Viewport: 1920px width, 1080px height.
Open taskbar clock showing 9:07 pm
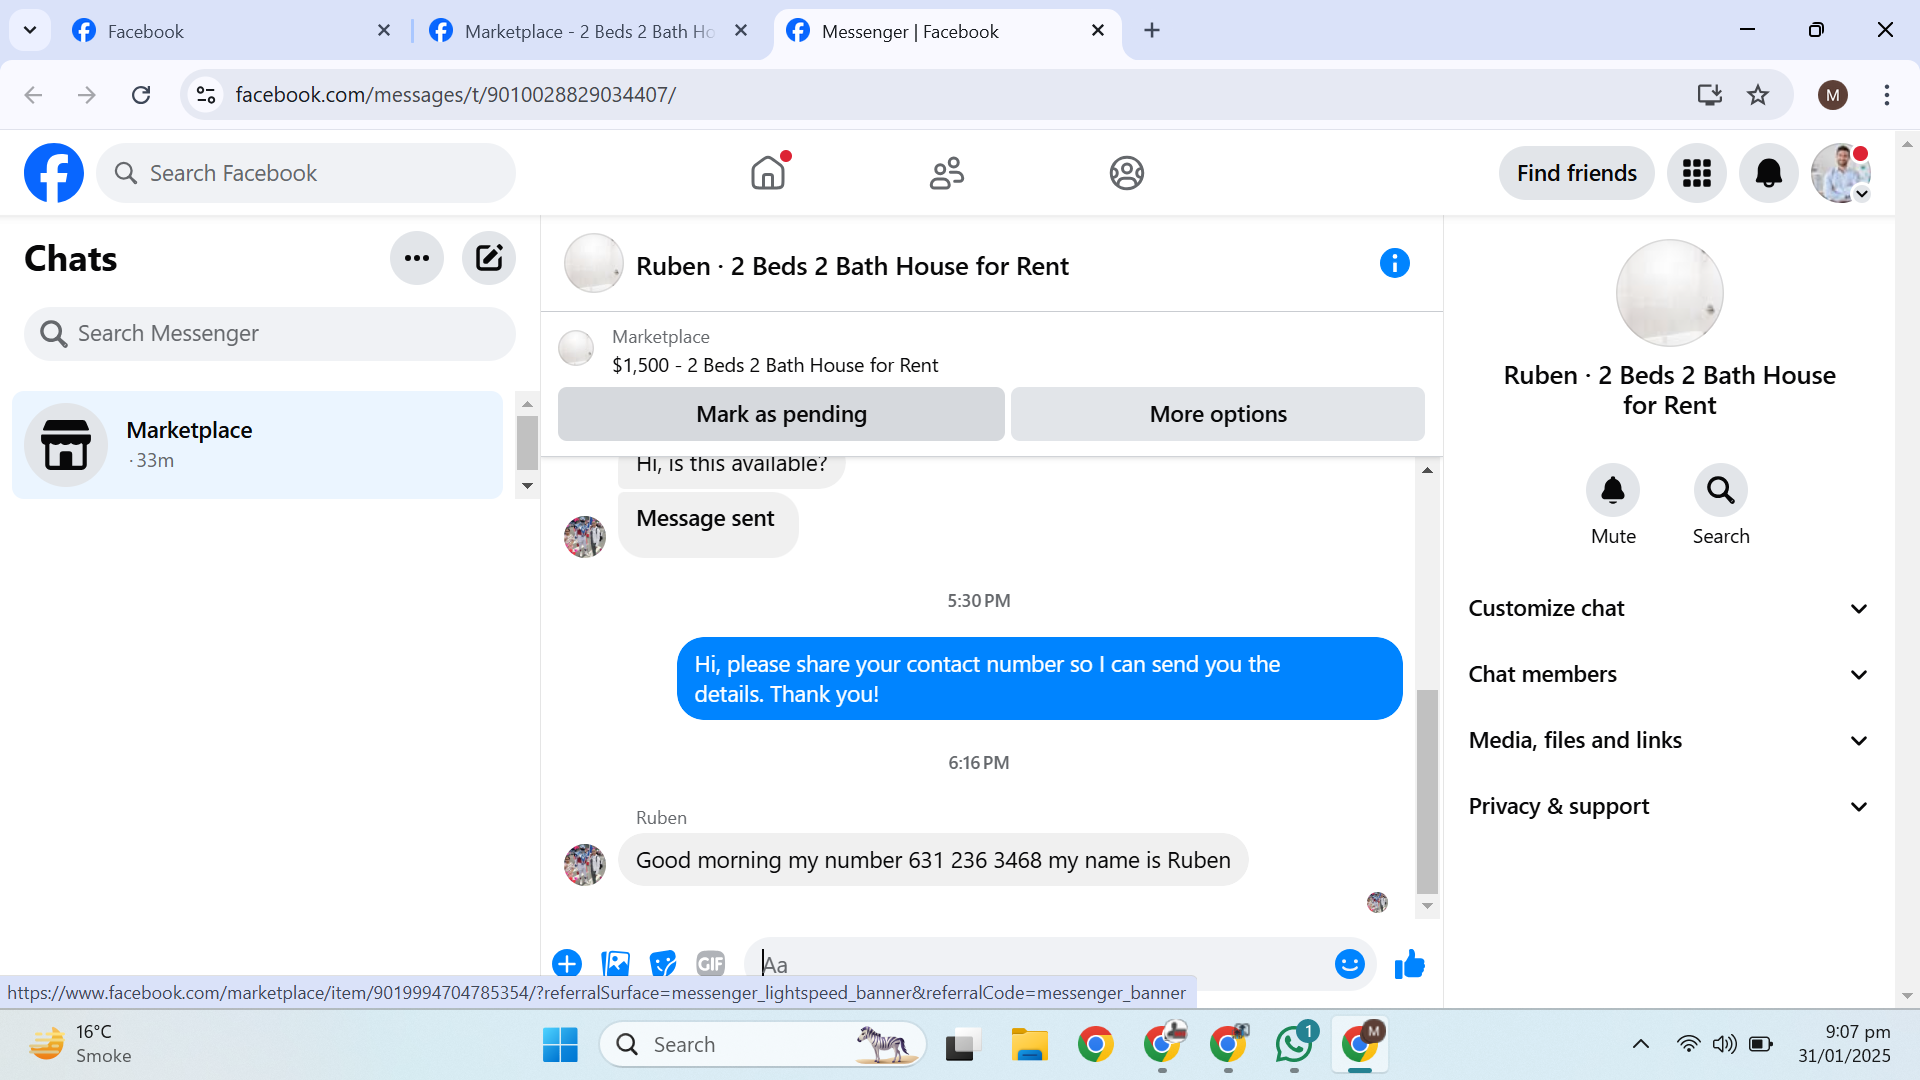point(1844,1044)
